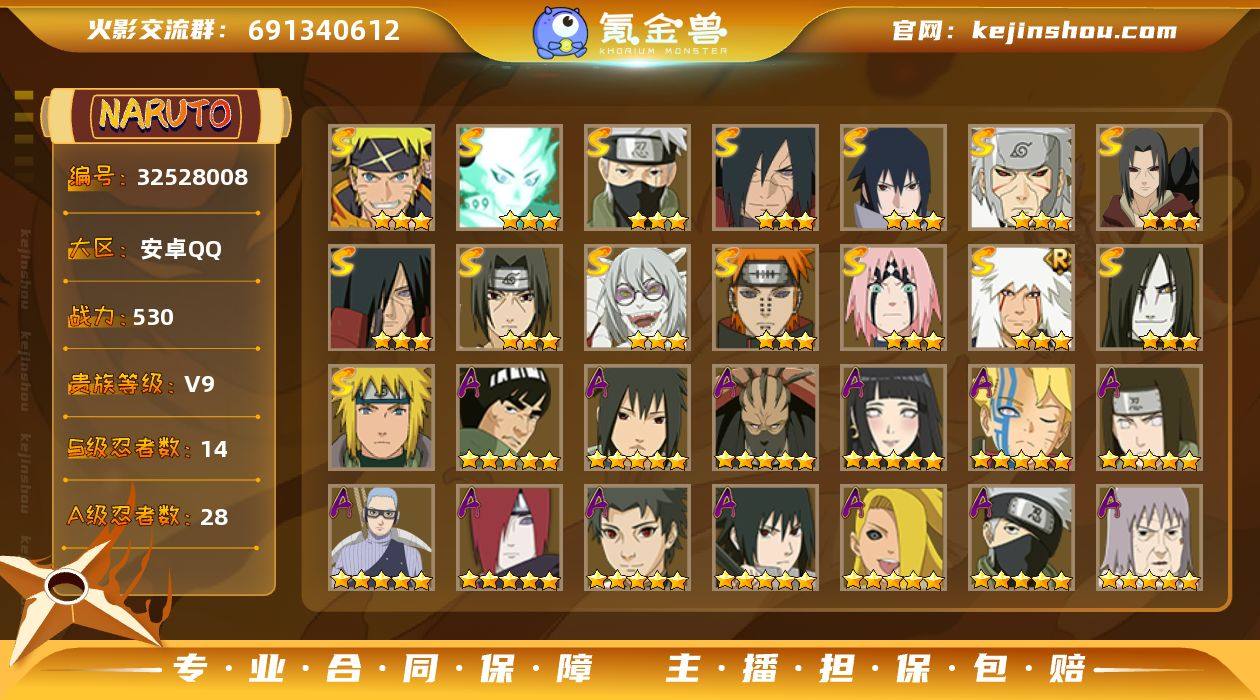This screenshot has height=700, width=1260.
Task: Choose the blonde Deidara A-rank card
Action: tap(893, 538)
